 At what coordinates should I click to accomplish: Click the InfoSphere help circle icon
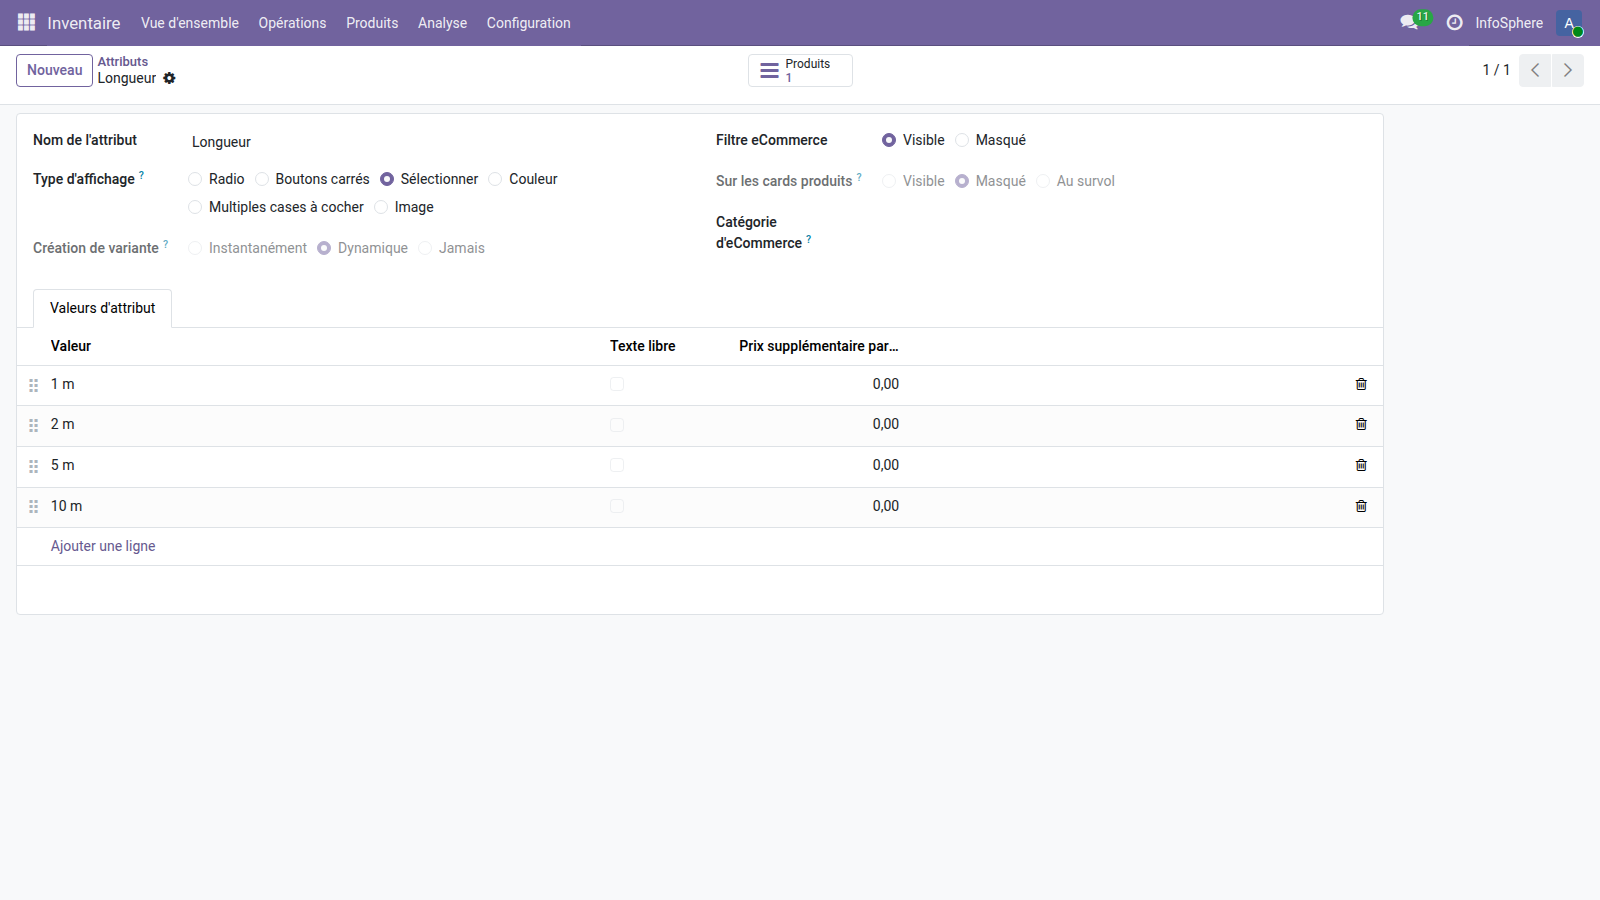pos(1455,22)
